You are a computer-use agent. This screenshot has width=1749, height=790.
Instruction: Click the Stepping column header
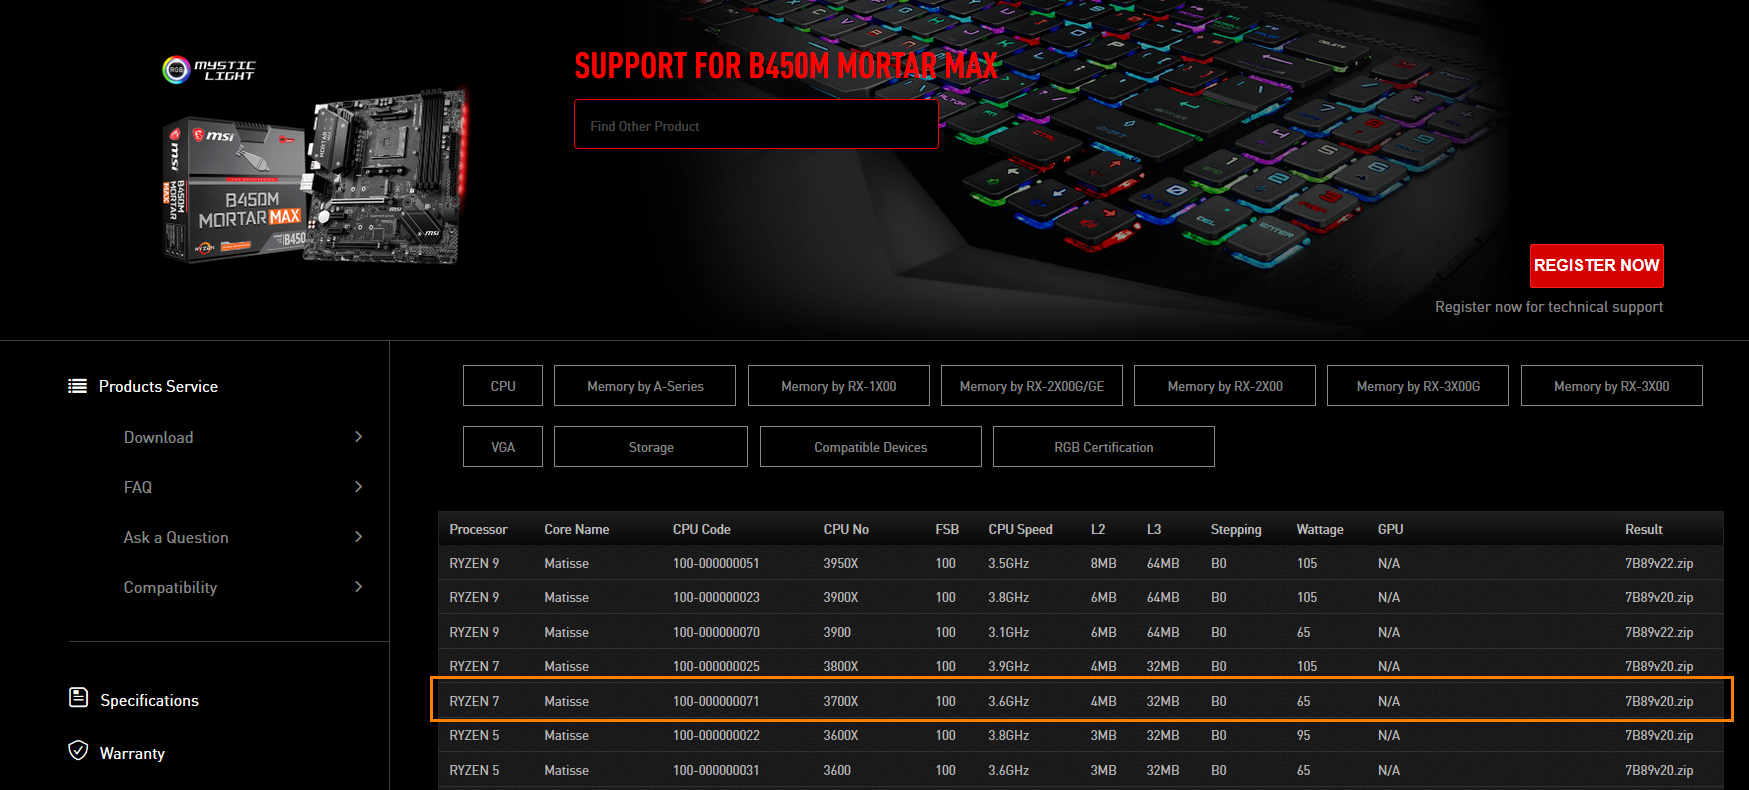[x=1236, y=529]
